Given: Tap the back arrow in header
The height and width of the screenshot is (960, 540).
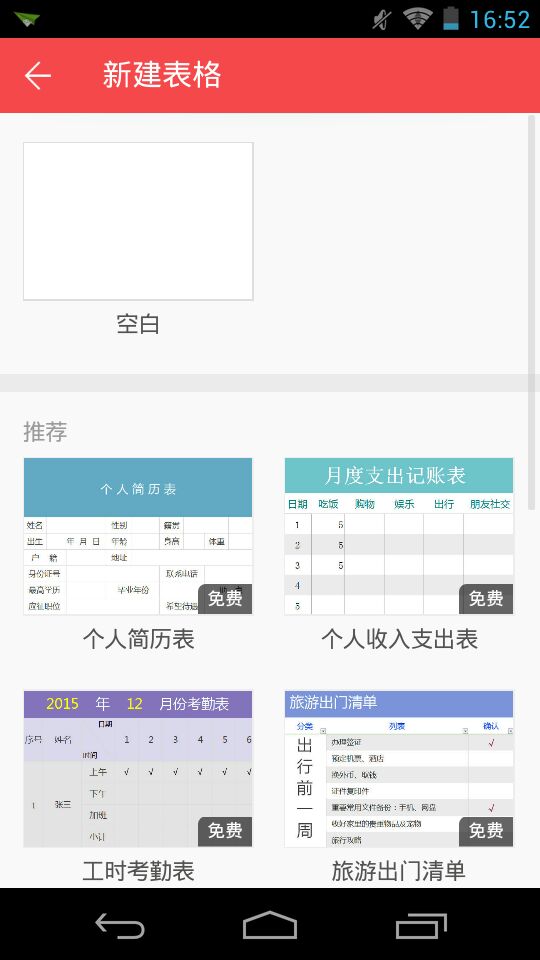Looking at the screenshot, I should 37,76.
